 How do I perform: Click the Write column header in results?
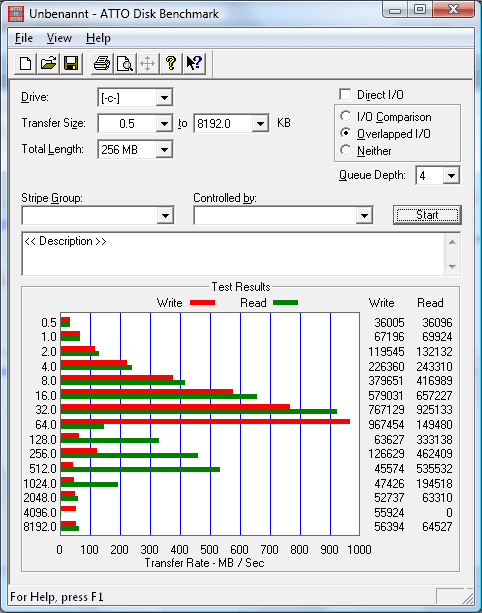tap(382, 303)
